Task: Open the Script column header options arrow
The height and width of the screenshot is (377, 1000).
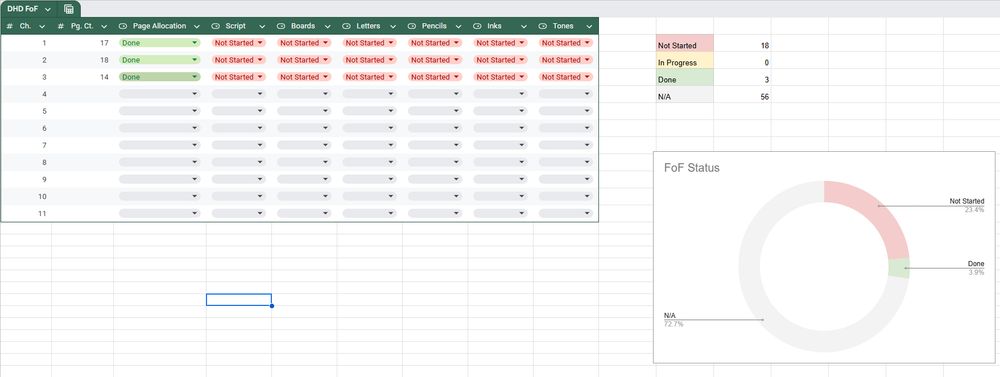Action: 262,27
